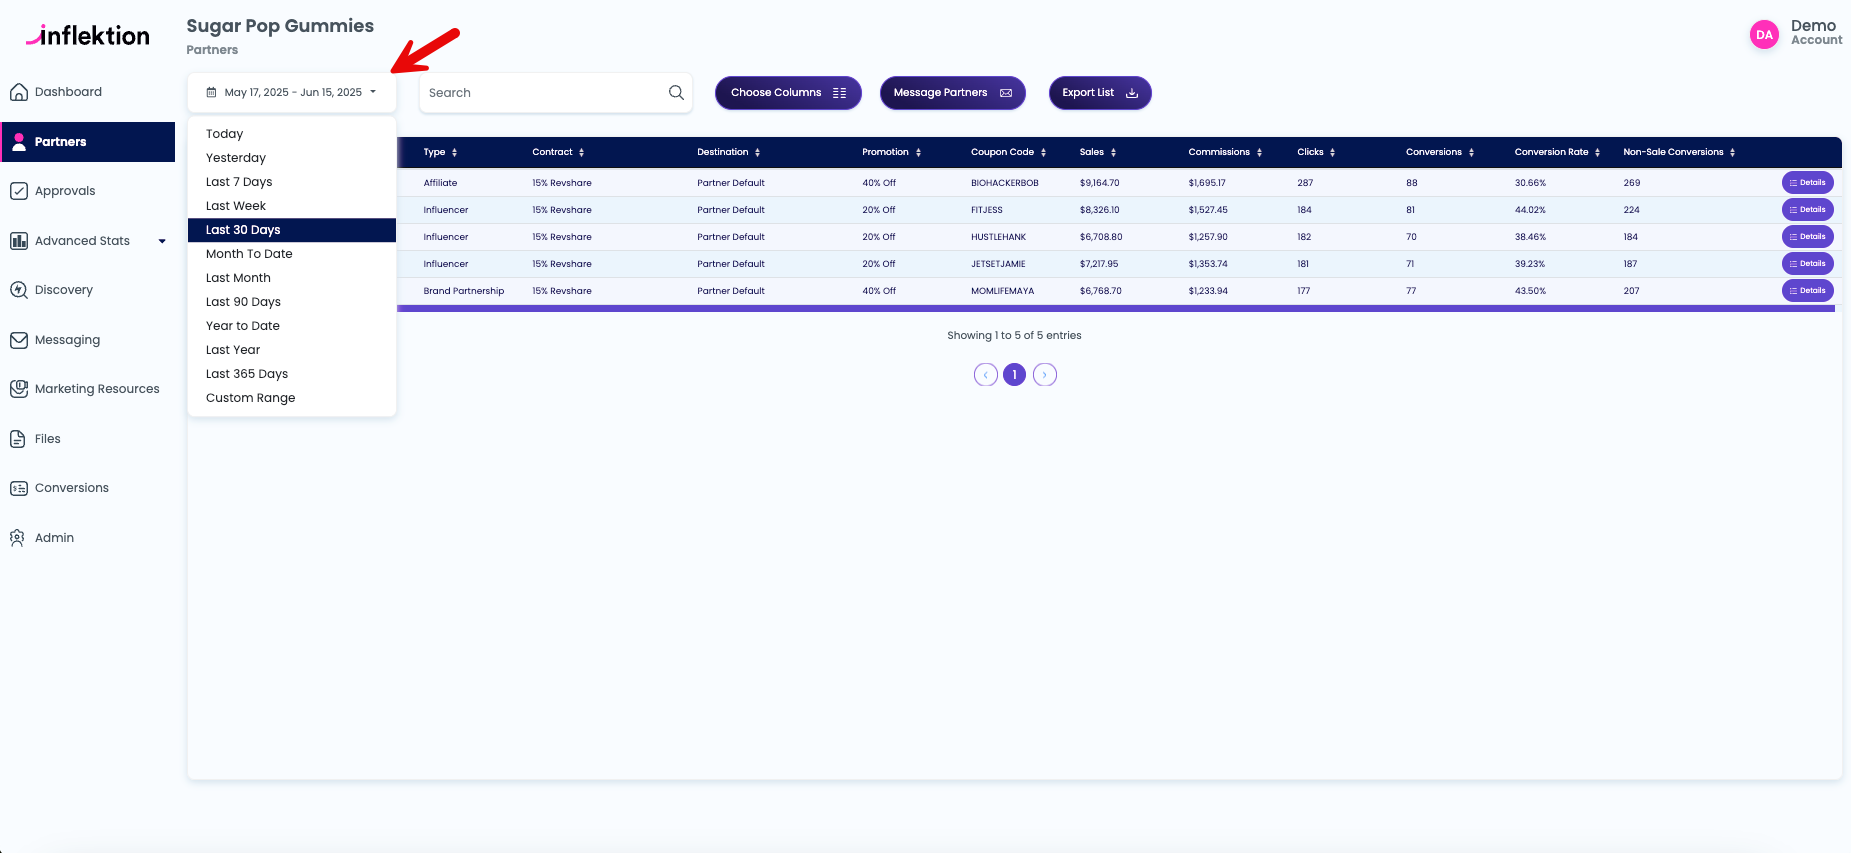Image resolution: width=1851 pixels, height=853 pixels.
Task: Click the Advanced Stats chart icon
Action: click(18, 241)
